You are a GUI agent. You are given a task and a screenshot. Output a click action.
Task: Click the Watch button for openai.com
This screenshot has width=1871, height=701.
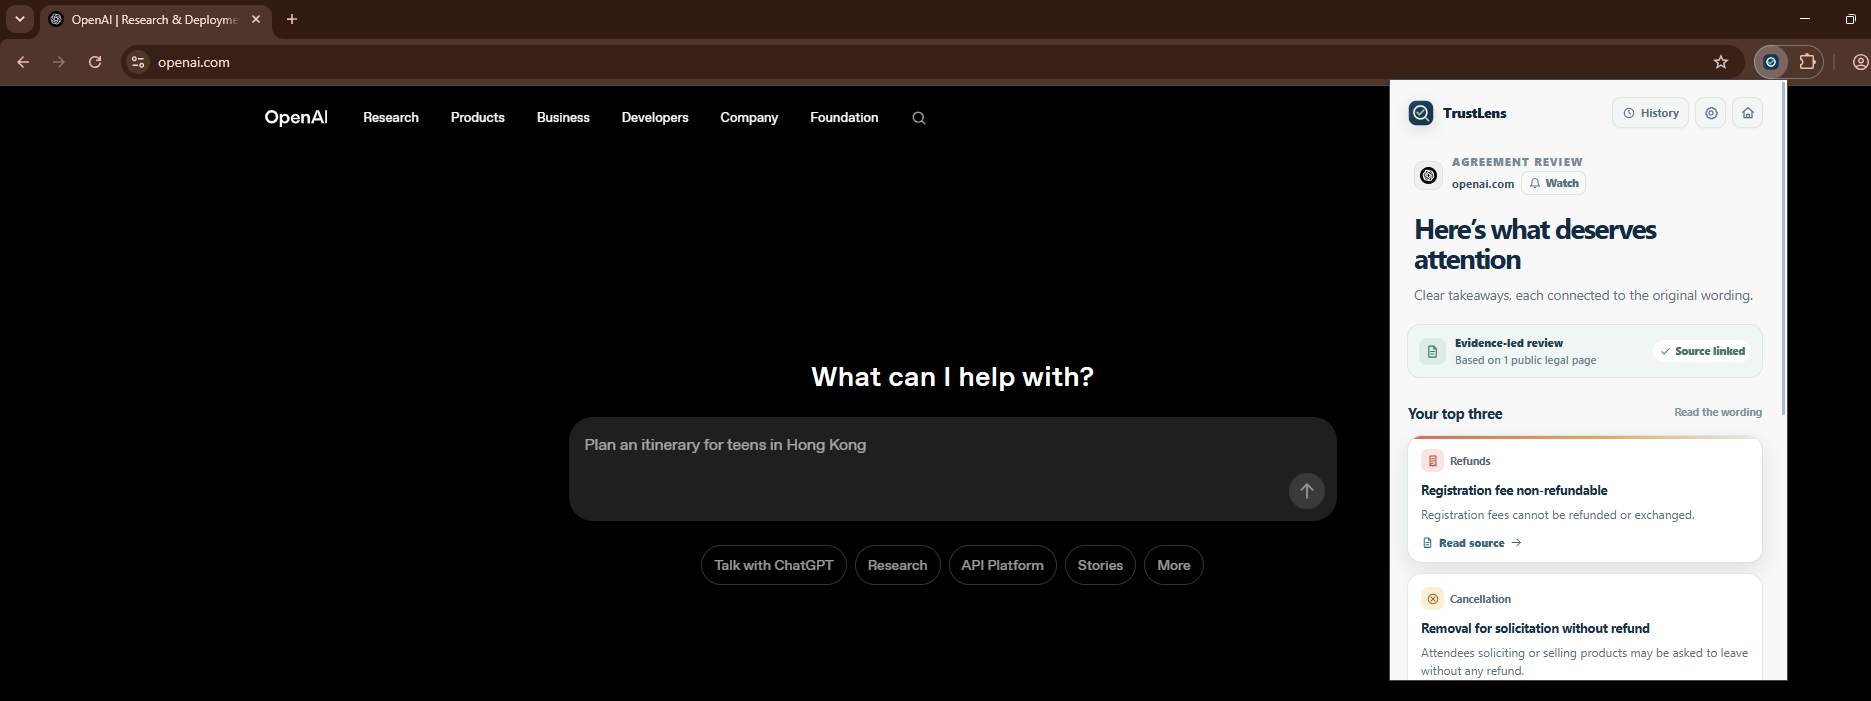pos(1553,183)
